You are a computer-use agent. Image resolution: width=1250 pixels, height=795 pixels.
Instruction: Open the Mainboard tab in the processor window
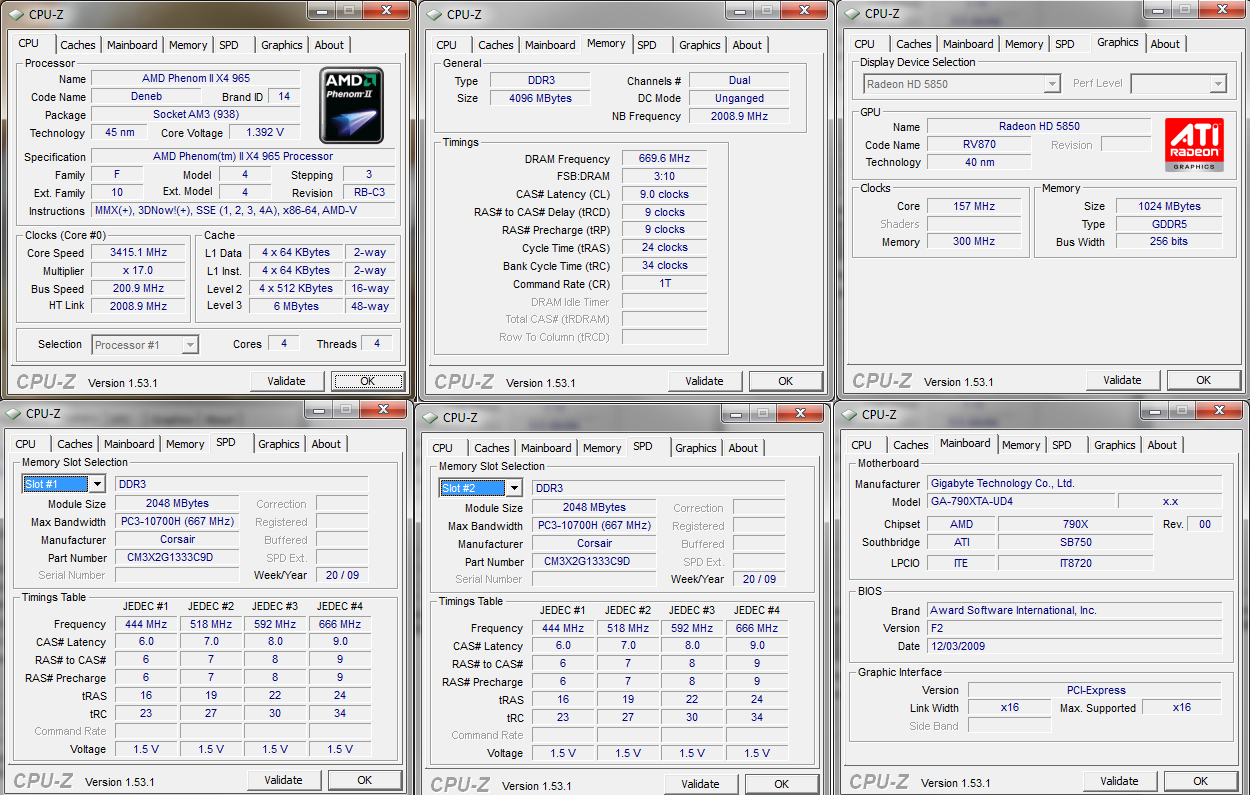point(132,45)
